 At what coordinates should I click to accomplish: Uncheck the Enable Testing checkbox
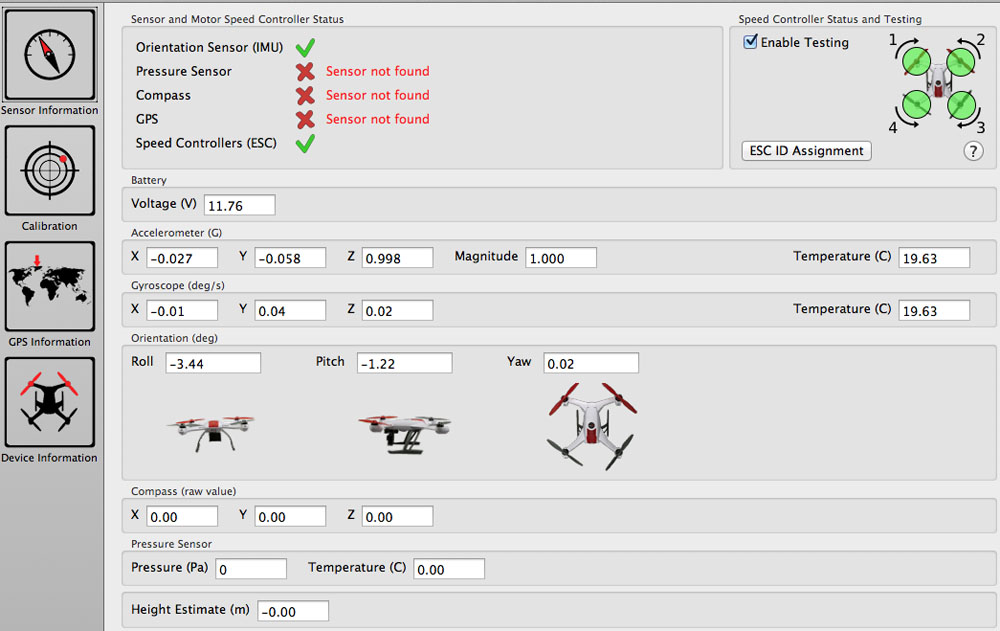(750, 42)
